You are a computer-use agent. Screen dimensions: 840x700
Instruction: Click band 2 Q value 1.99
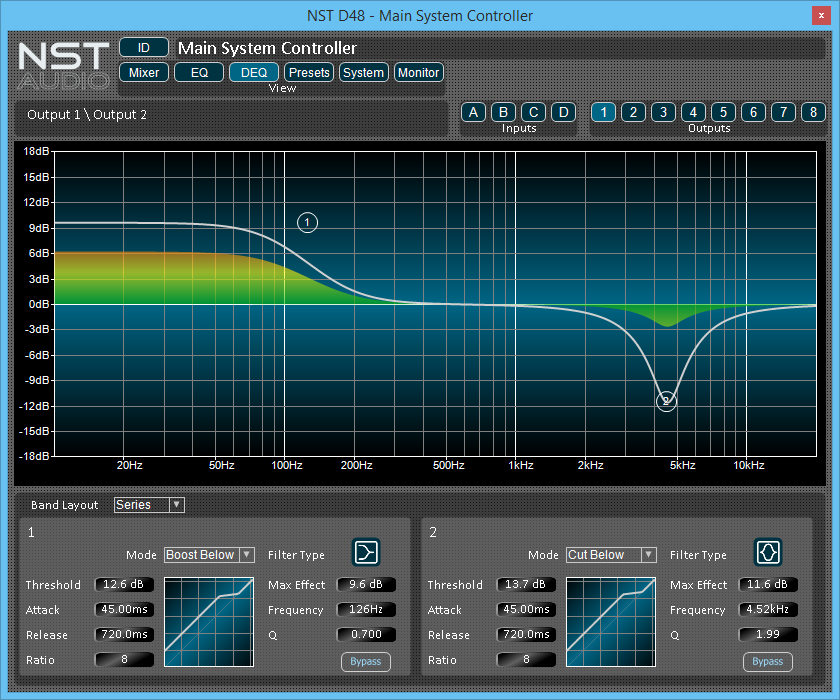pyautogui.click(x=768, y=635)
